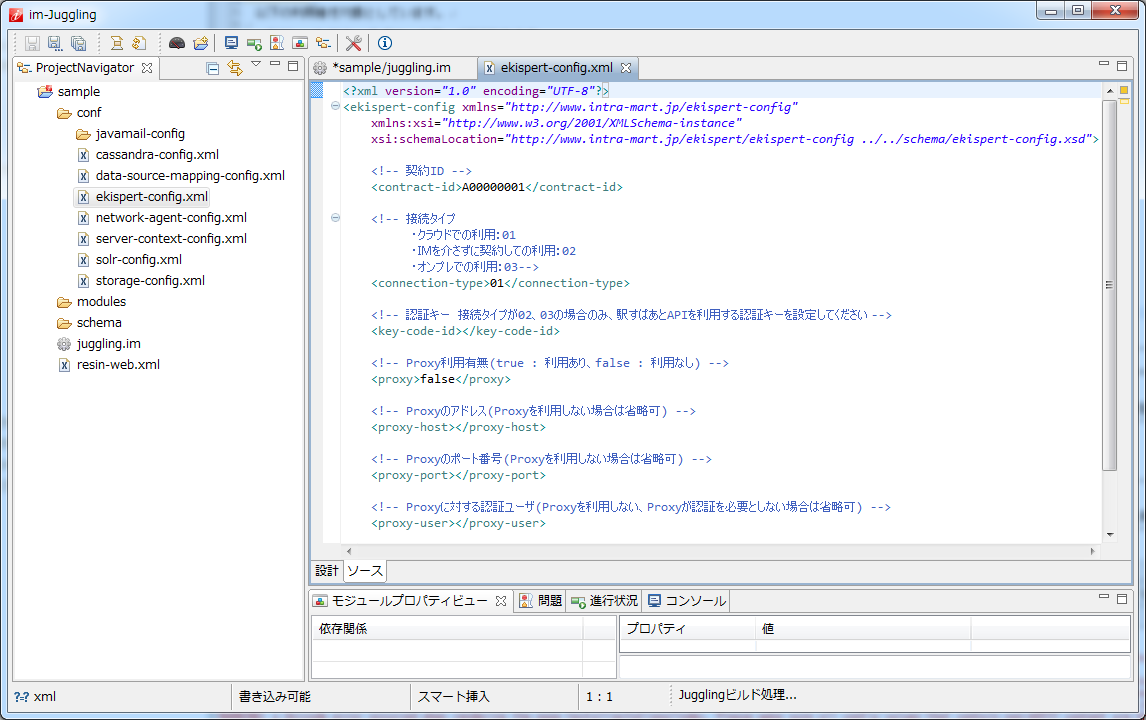Open the コンソール console tab

(687, 601)
